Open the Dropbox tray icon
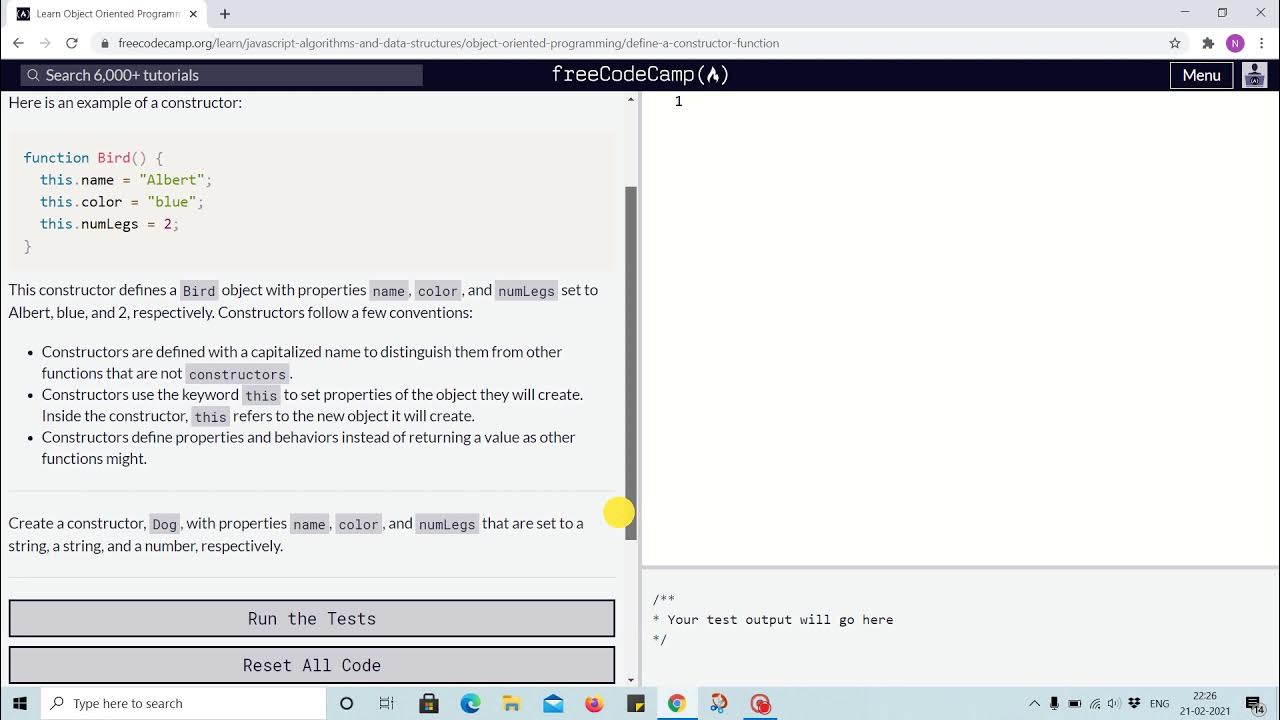Viewport: 1280px width, 720px height. point(1133,703)
